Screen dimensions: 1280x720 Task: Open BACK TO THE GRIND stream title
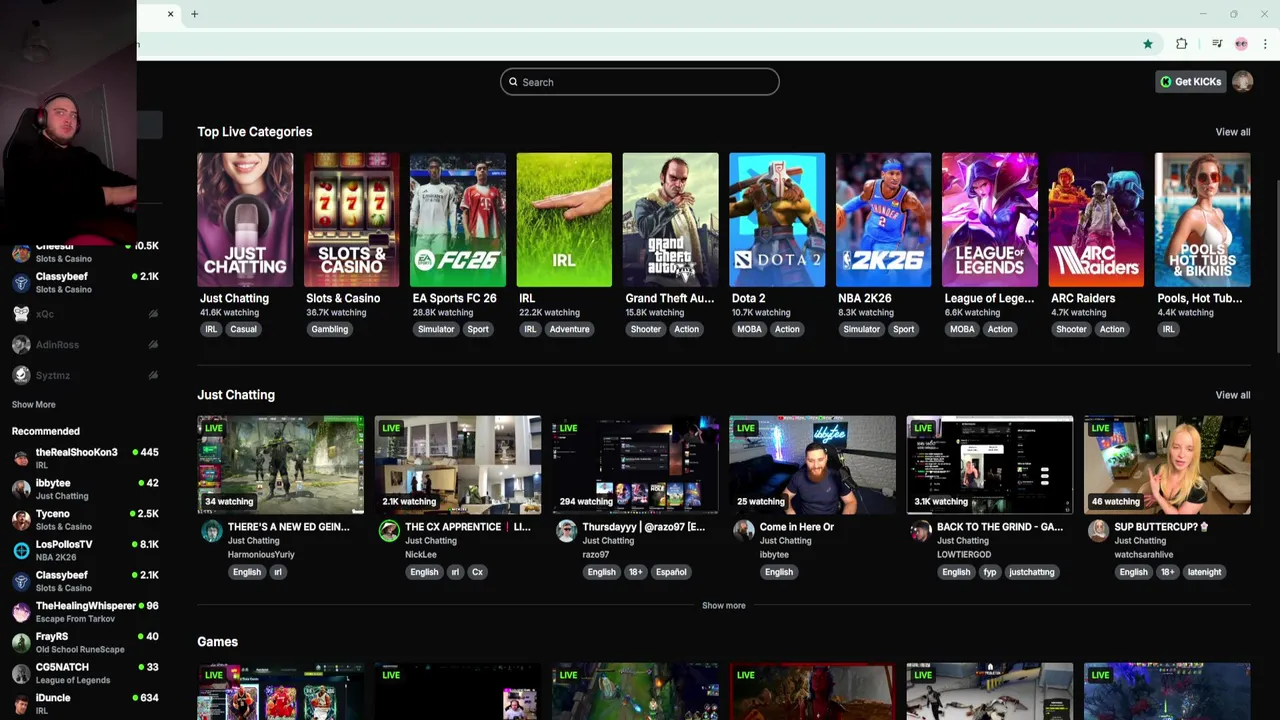[x=1000, y=527]
